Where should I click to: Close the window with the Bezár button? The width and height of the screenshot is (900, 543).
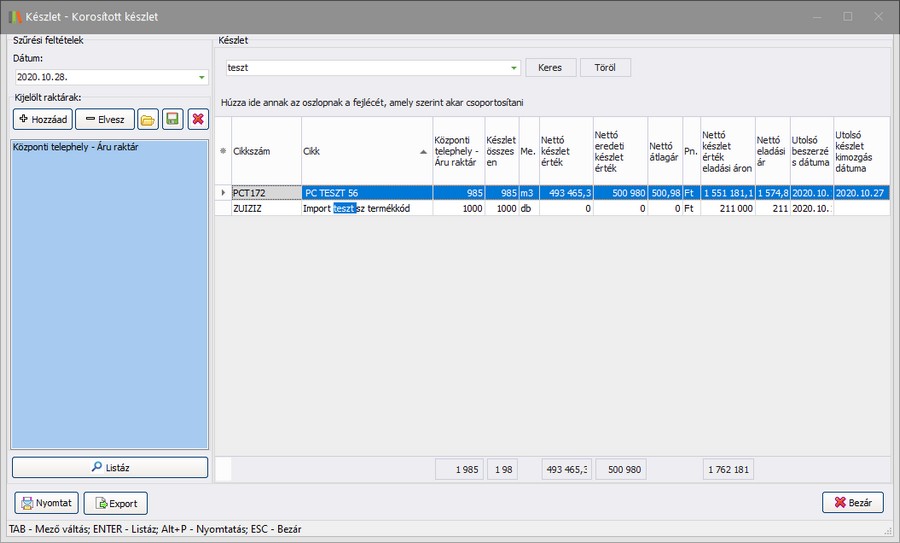pyautogui.click(x=852, y=503)
